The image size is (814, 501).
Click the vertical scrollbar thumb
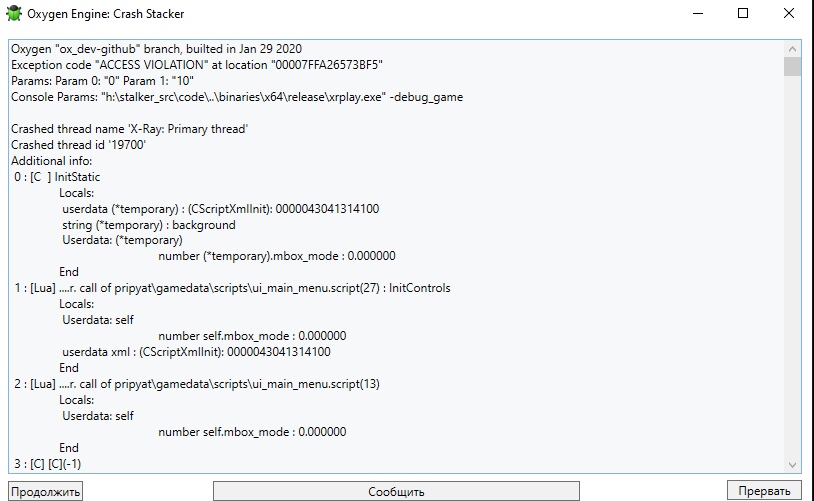[x=792, y=66]
